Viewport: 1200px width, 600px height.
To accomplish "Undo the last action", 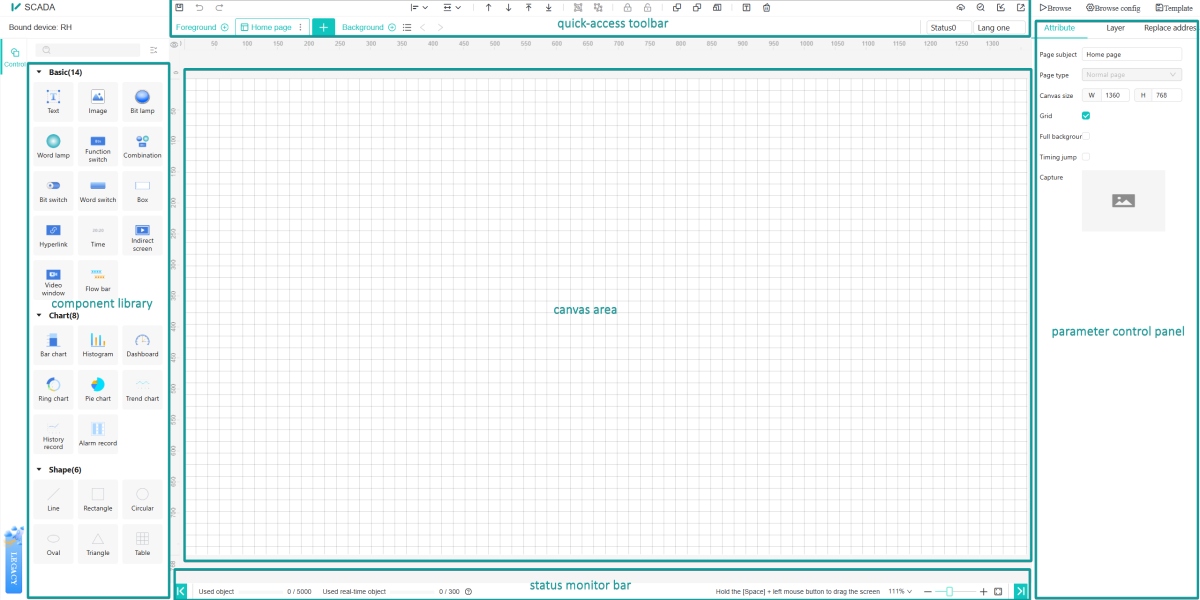I will 200,7.
